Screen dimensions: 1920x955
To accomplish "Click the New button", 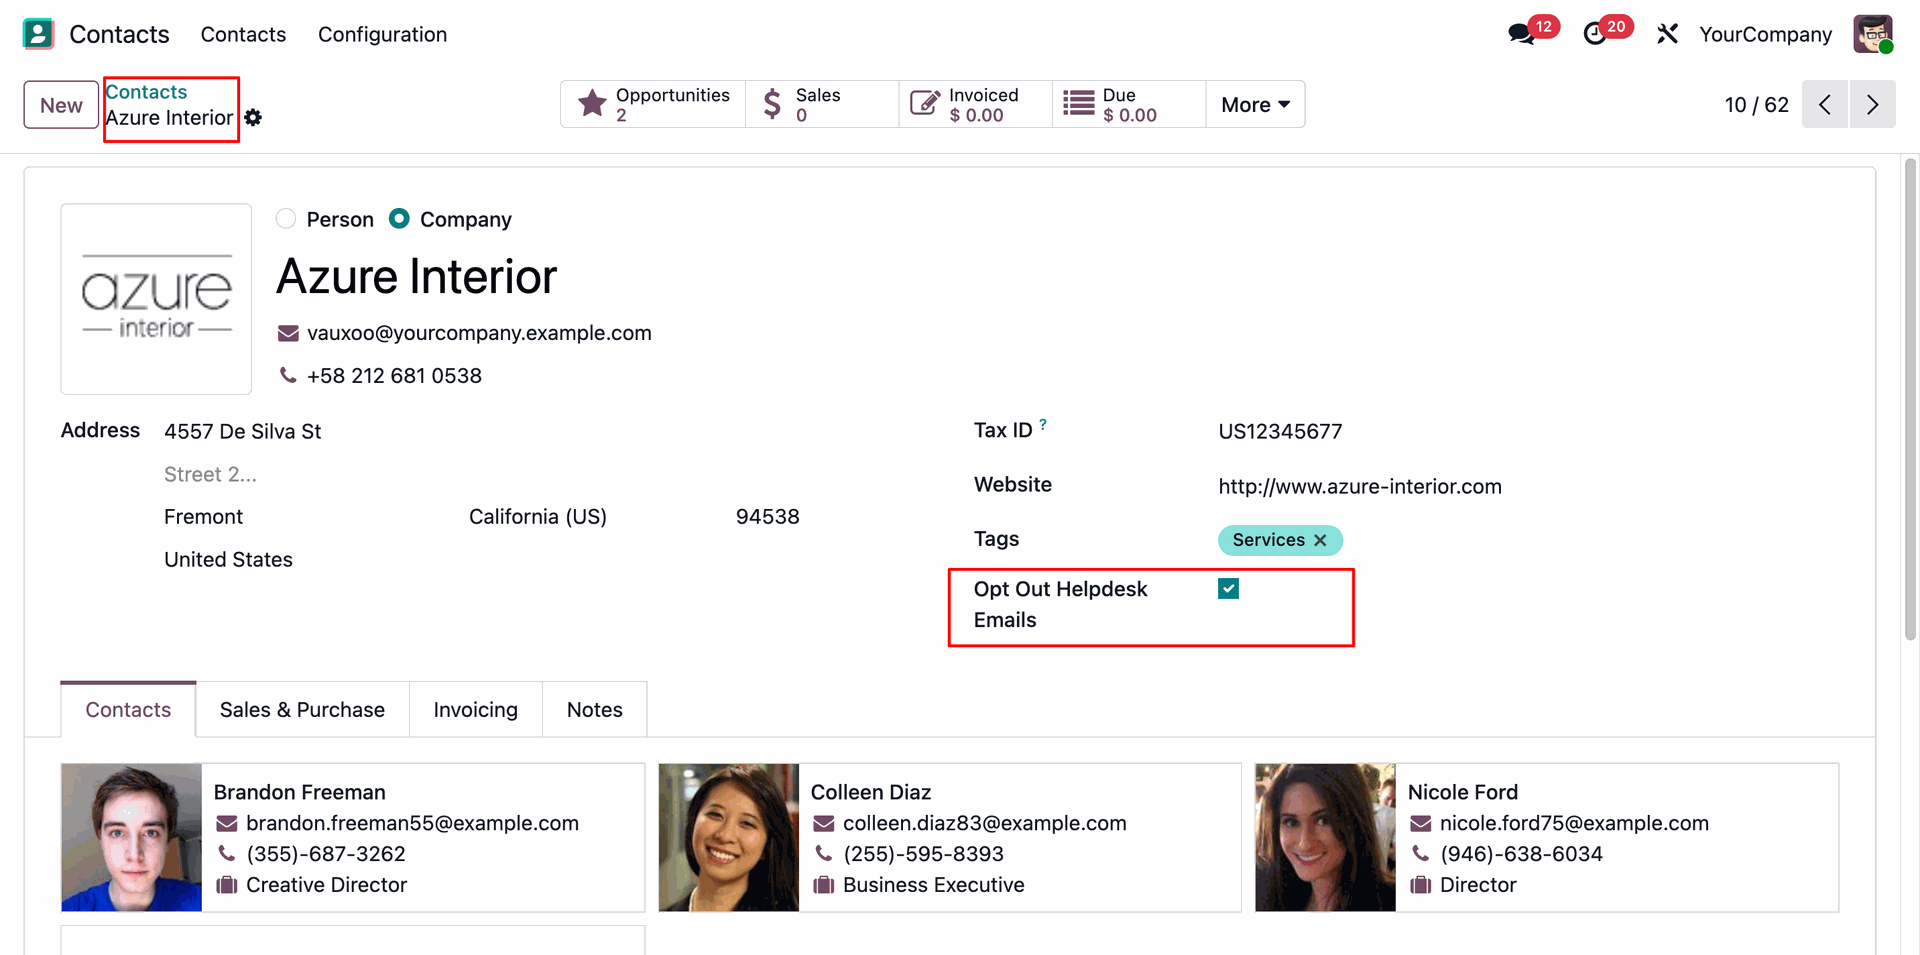I will pos(61,105).
